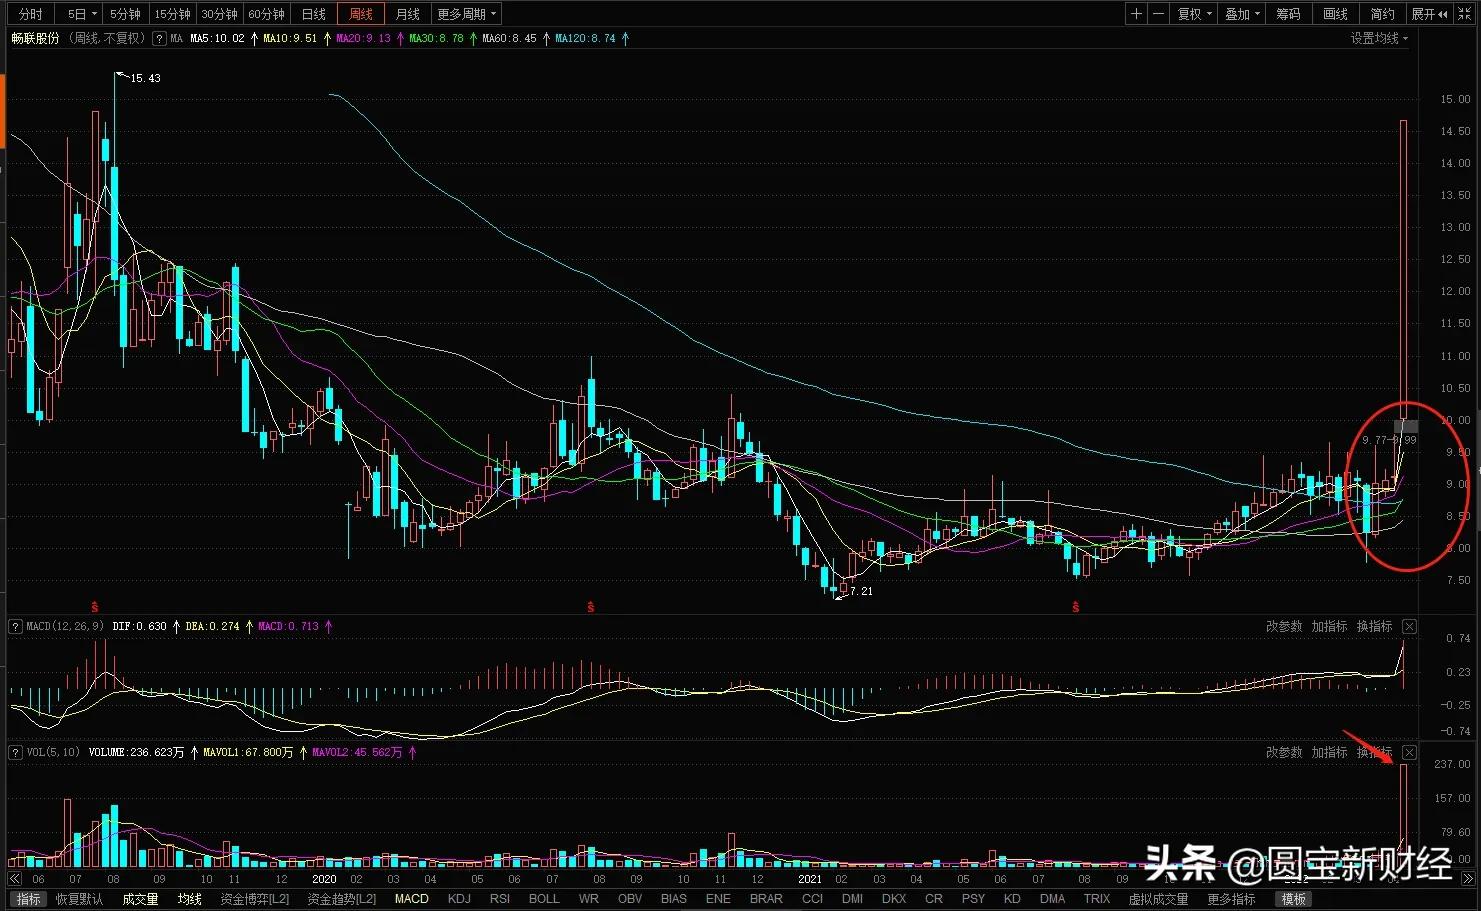This screenshot has width=1481, height=911.
Task: Click the 畅联股份 stock name
Action: (x=36, y=38)
